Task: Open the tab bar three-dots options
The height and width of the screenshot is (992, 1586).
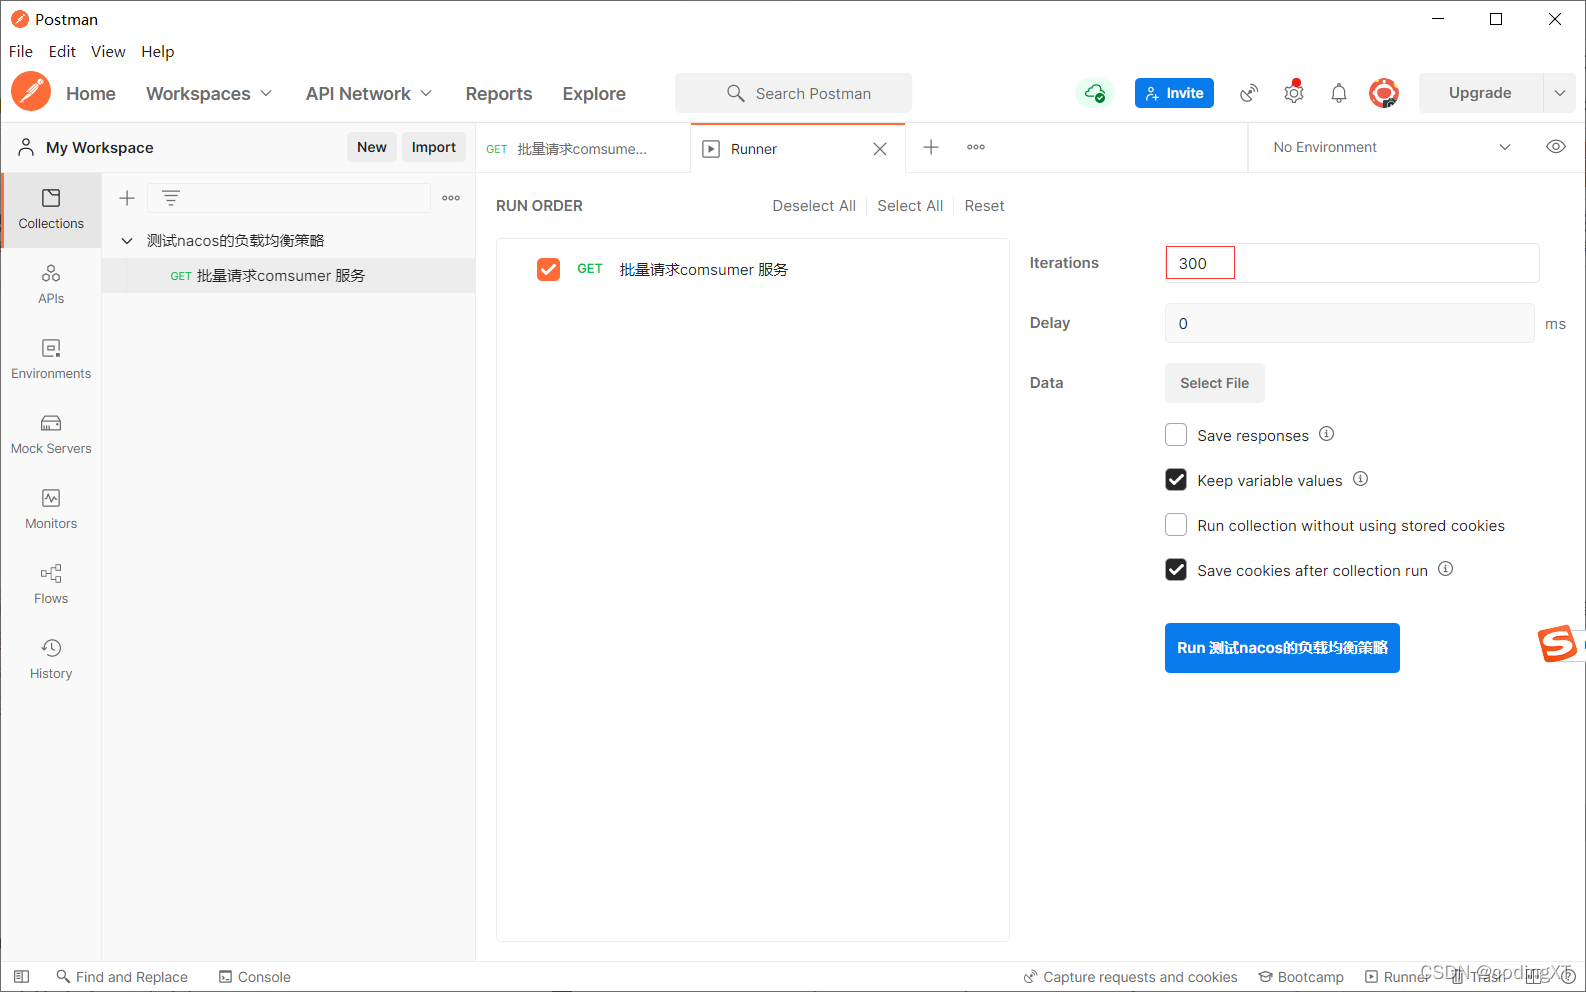Action: pos(976,147)
